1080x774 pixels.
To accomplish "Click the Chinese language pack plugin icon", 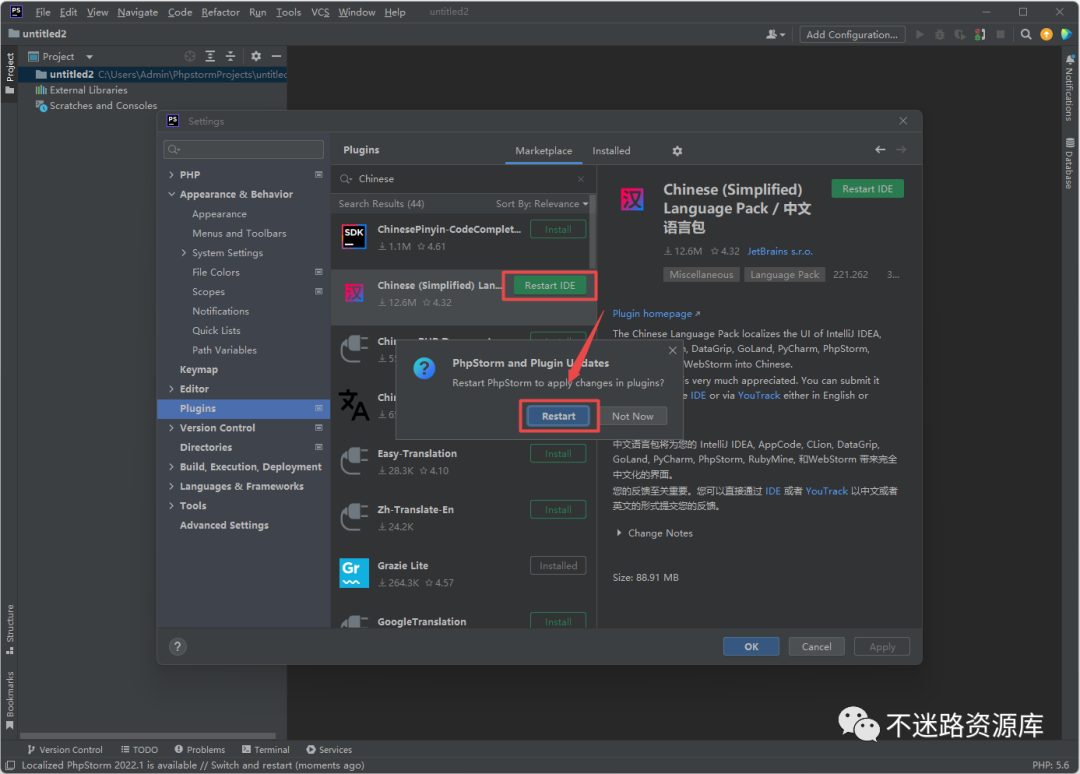I will (354, 293).
